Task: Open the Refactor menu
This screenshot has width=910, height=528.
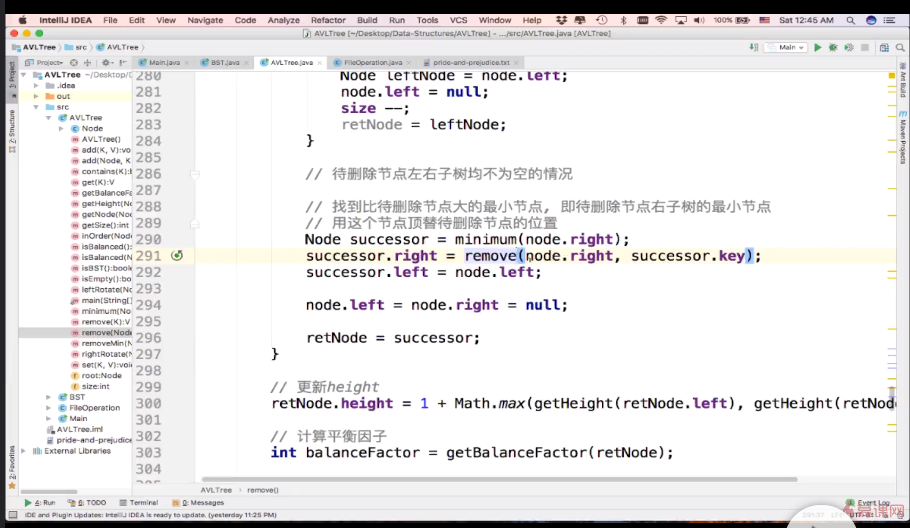Action: [328, 20]
